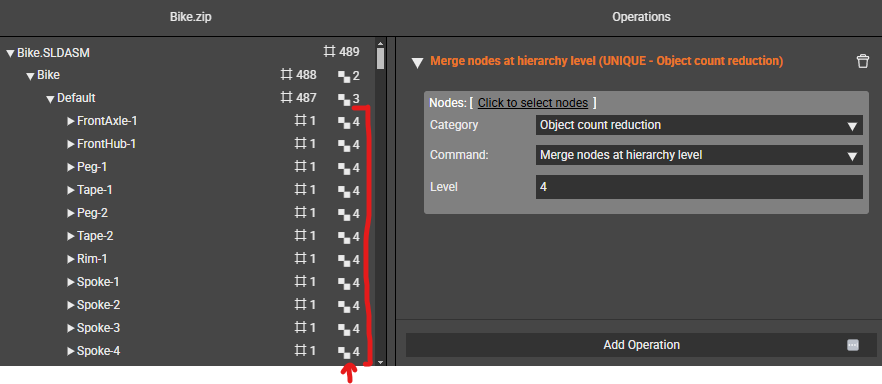Click the node count icon for Spoke-1
This screenshot has height=384, width=882.
[x=301, y=282]
